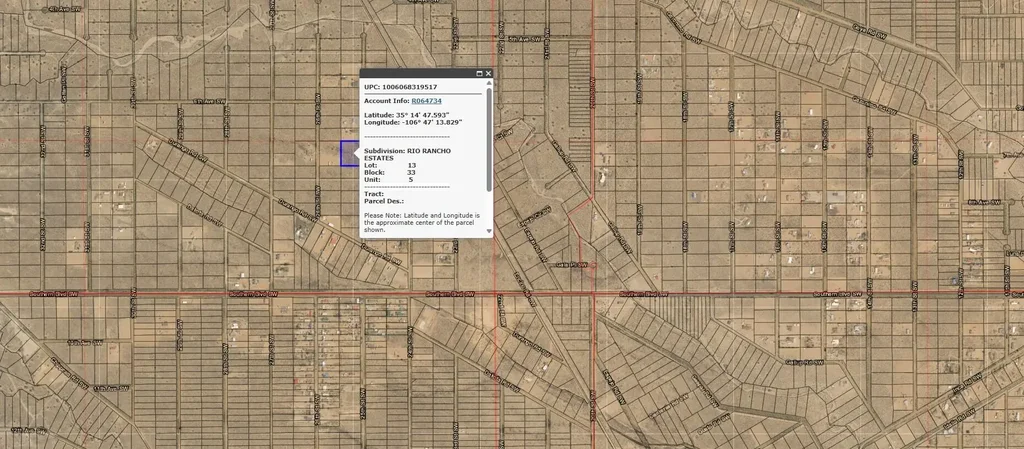This screenshot has width=1024, height=449.
Task: Click the popup scrollbar down arrow
Action: point(489,231)
